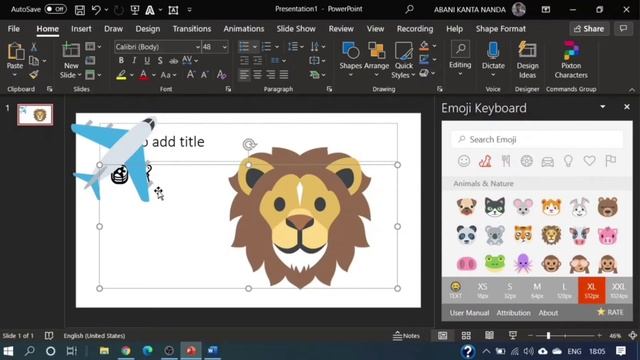This screenshot has height=360, width=640.
Task: Insert the black-and-white cat emoji
Action: [495, 207]
